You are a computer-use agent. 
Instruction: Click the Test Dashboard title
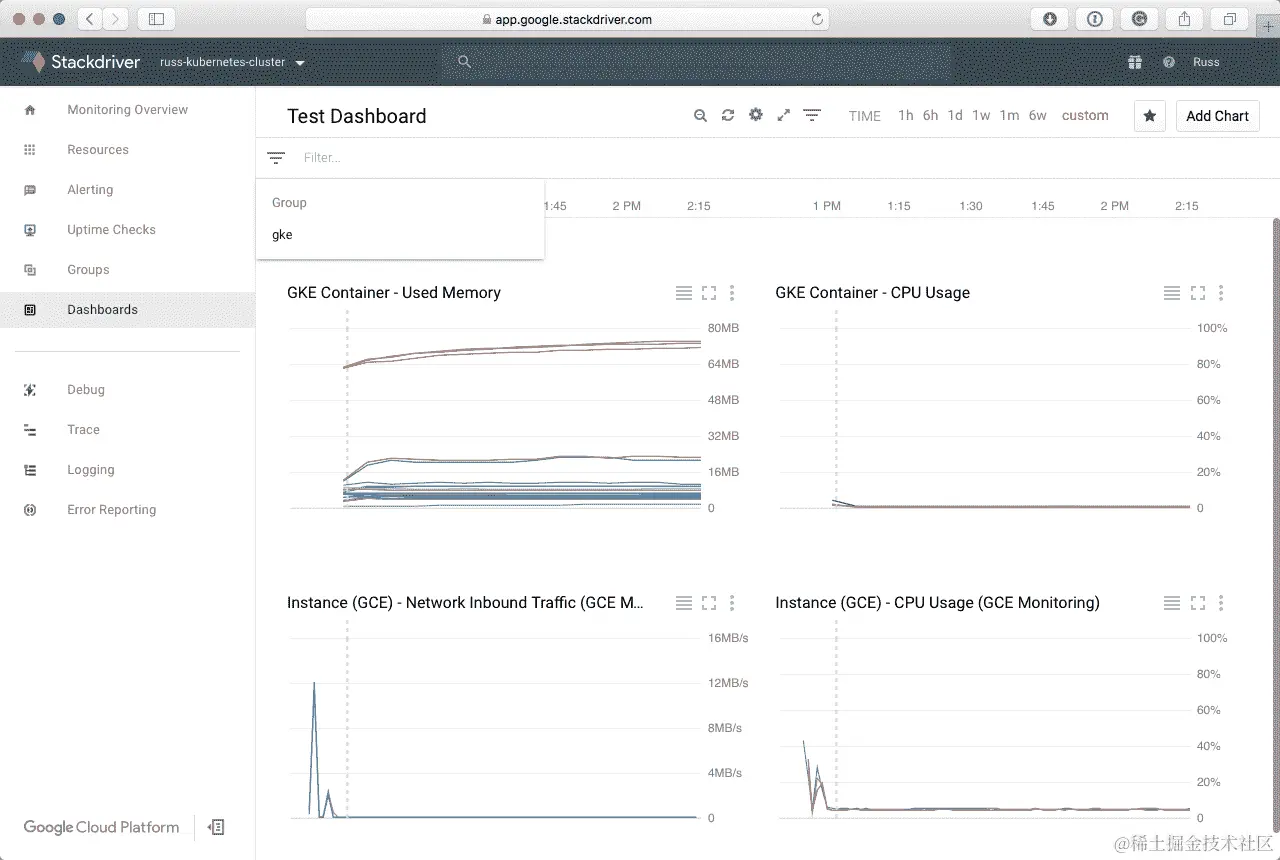(356, 116)
